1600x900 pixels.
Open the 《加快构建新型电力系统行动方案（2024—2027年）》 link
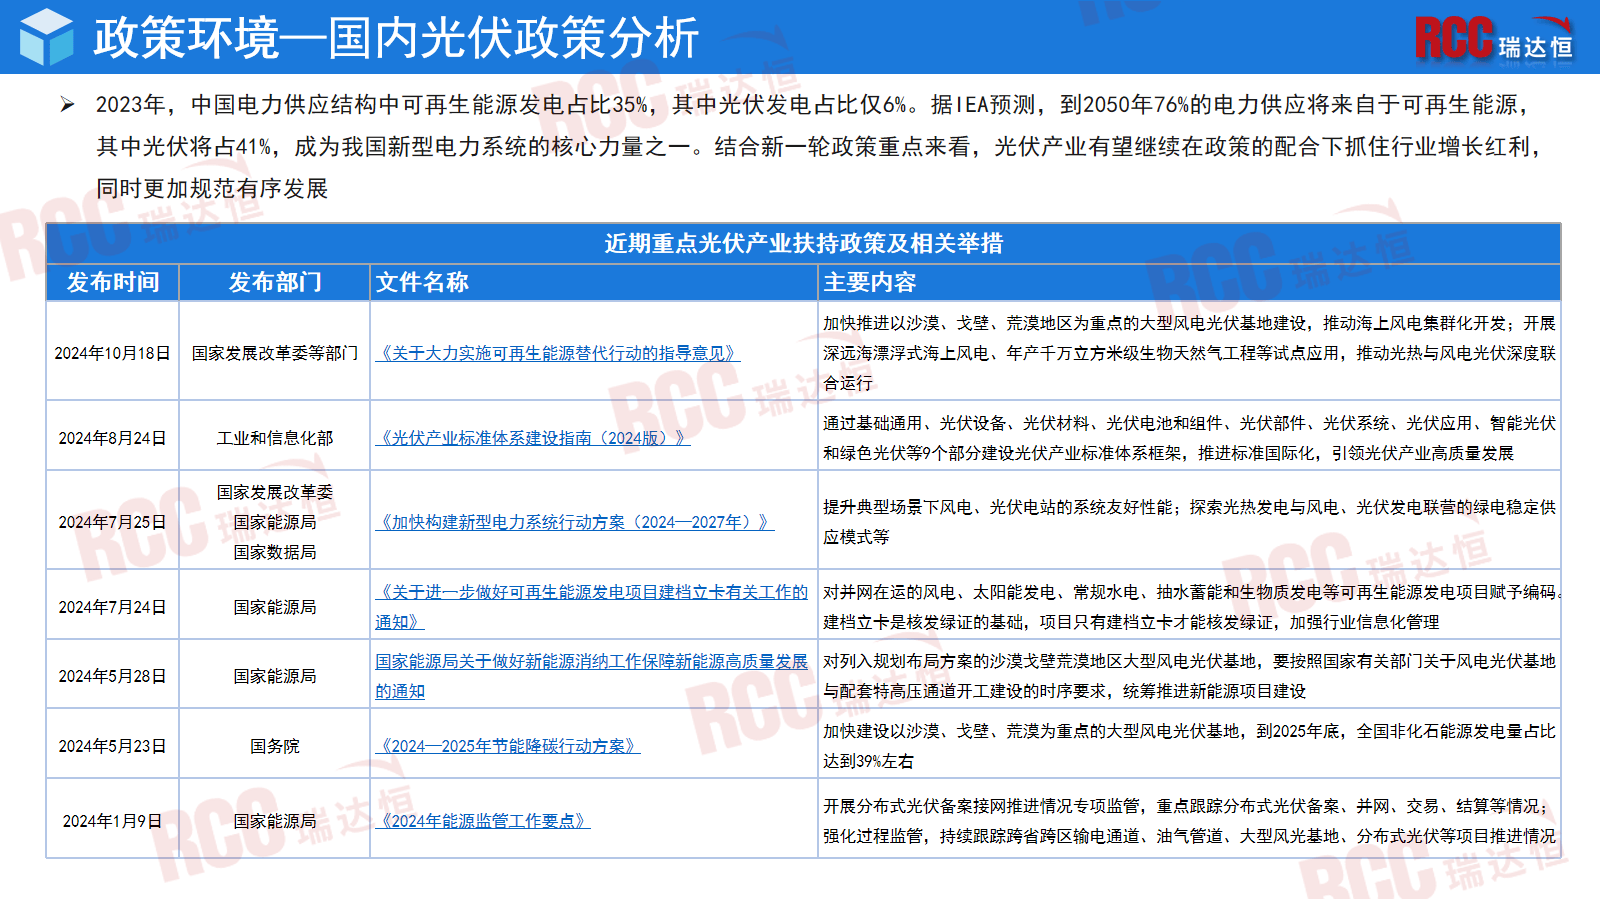tap(575, 522)
